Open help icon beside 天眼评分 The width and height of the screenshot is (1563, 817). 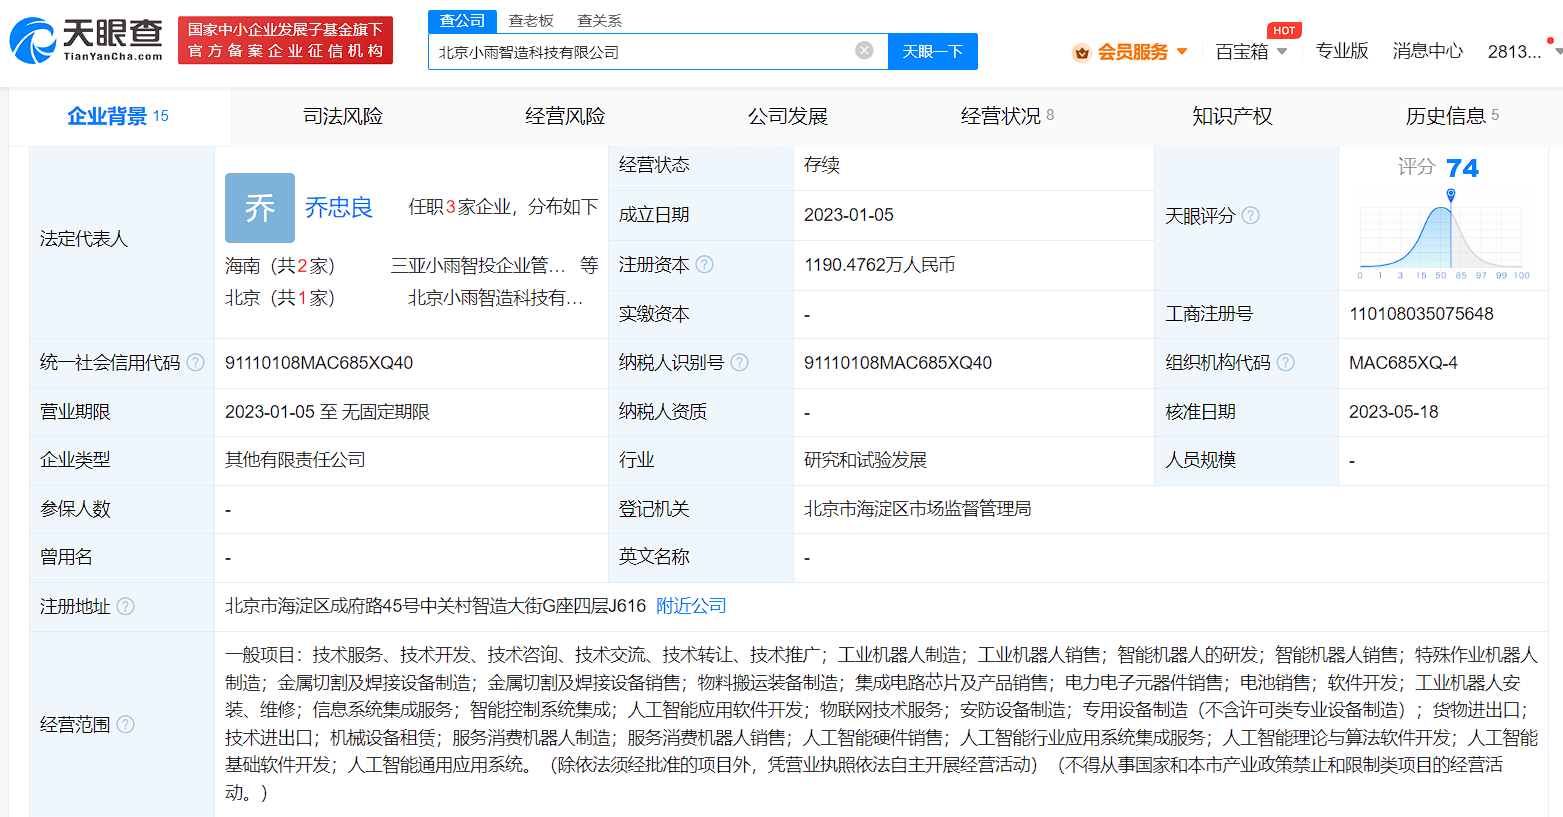pos(1250,215)
